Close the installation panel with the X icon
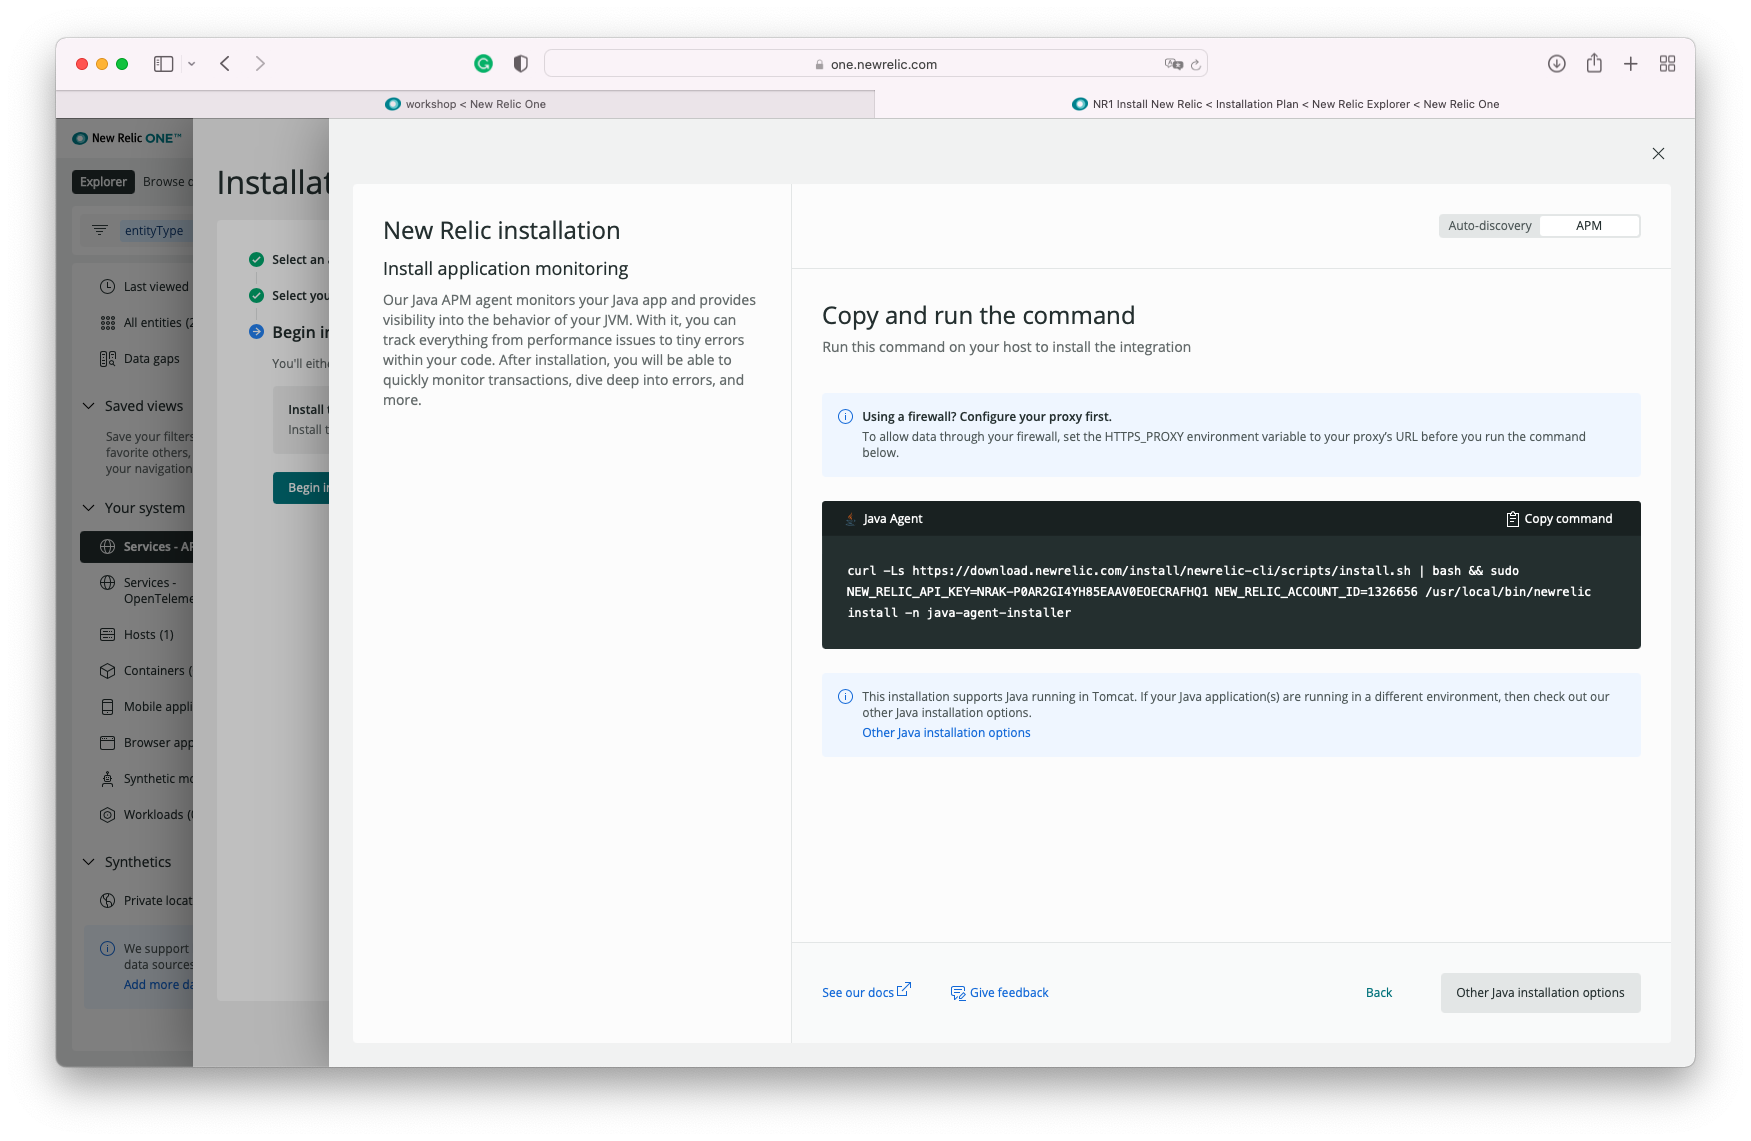 1658,153
